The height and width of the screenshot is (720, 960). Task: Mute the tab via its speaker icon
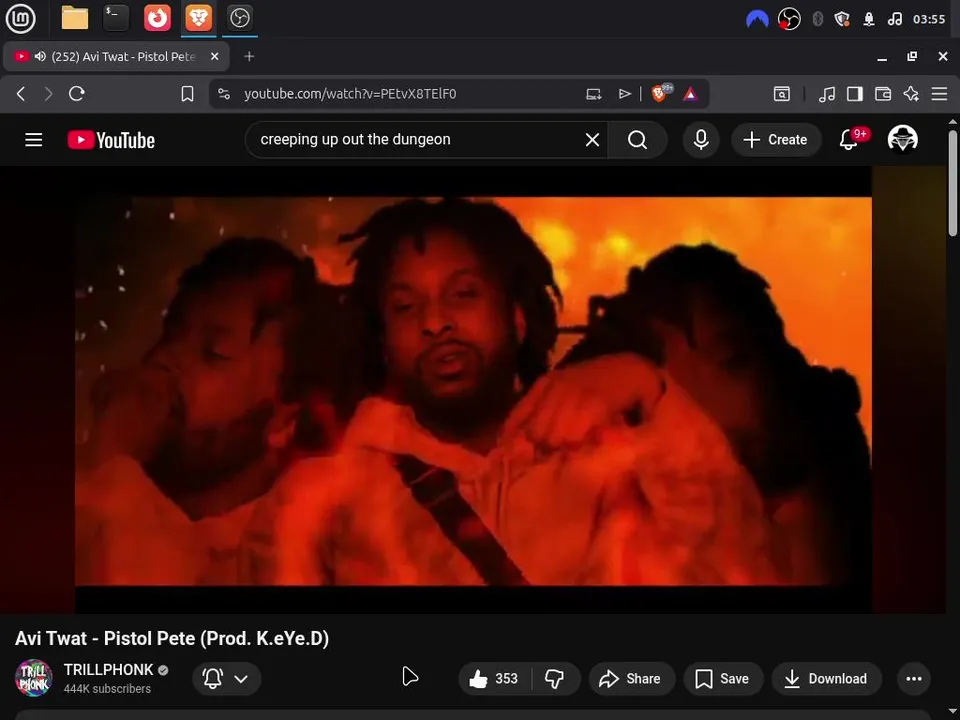(x=40, y=56)
